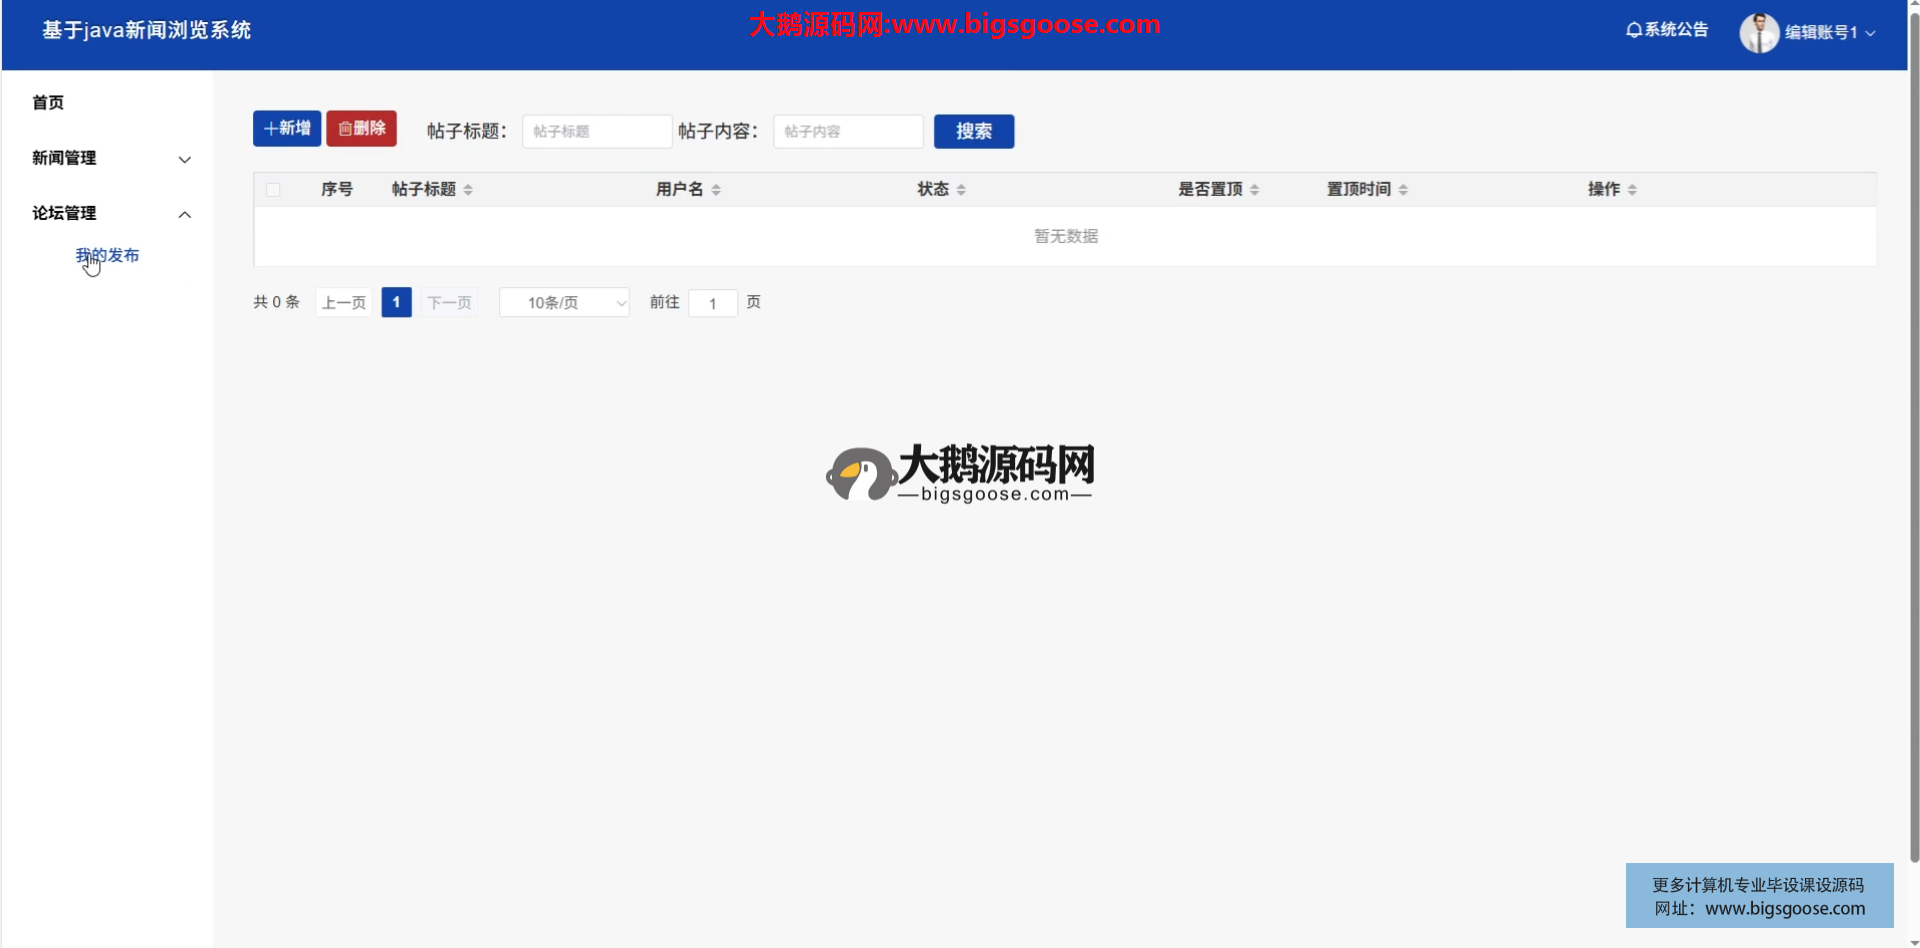Sort by username column arrows
Screen dimensions: 1920x948
tap(716, 190)
